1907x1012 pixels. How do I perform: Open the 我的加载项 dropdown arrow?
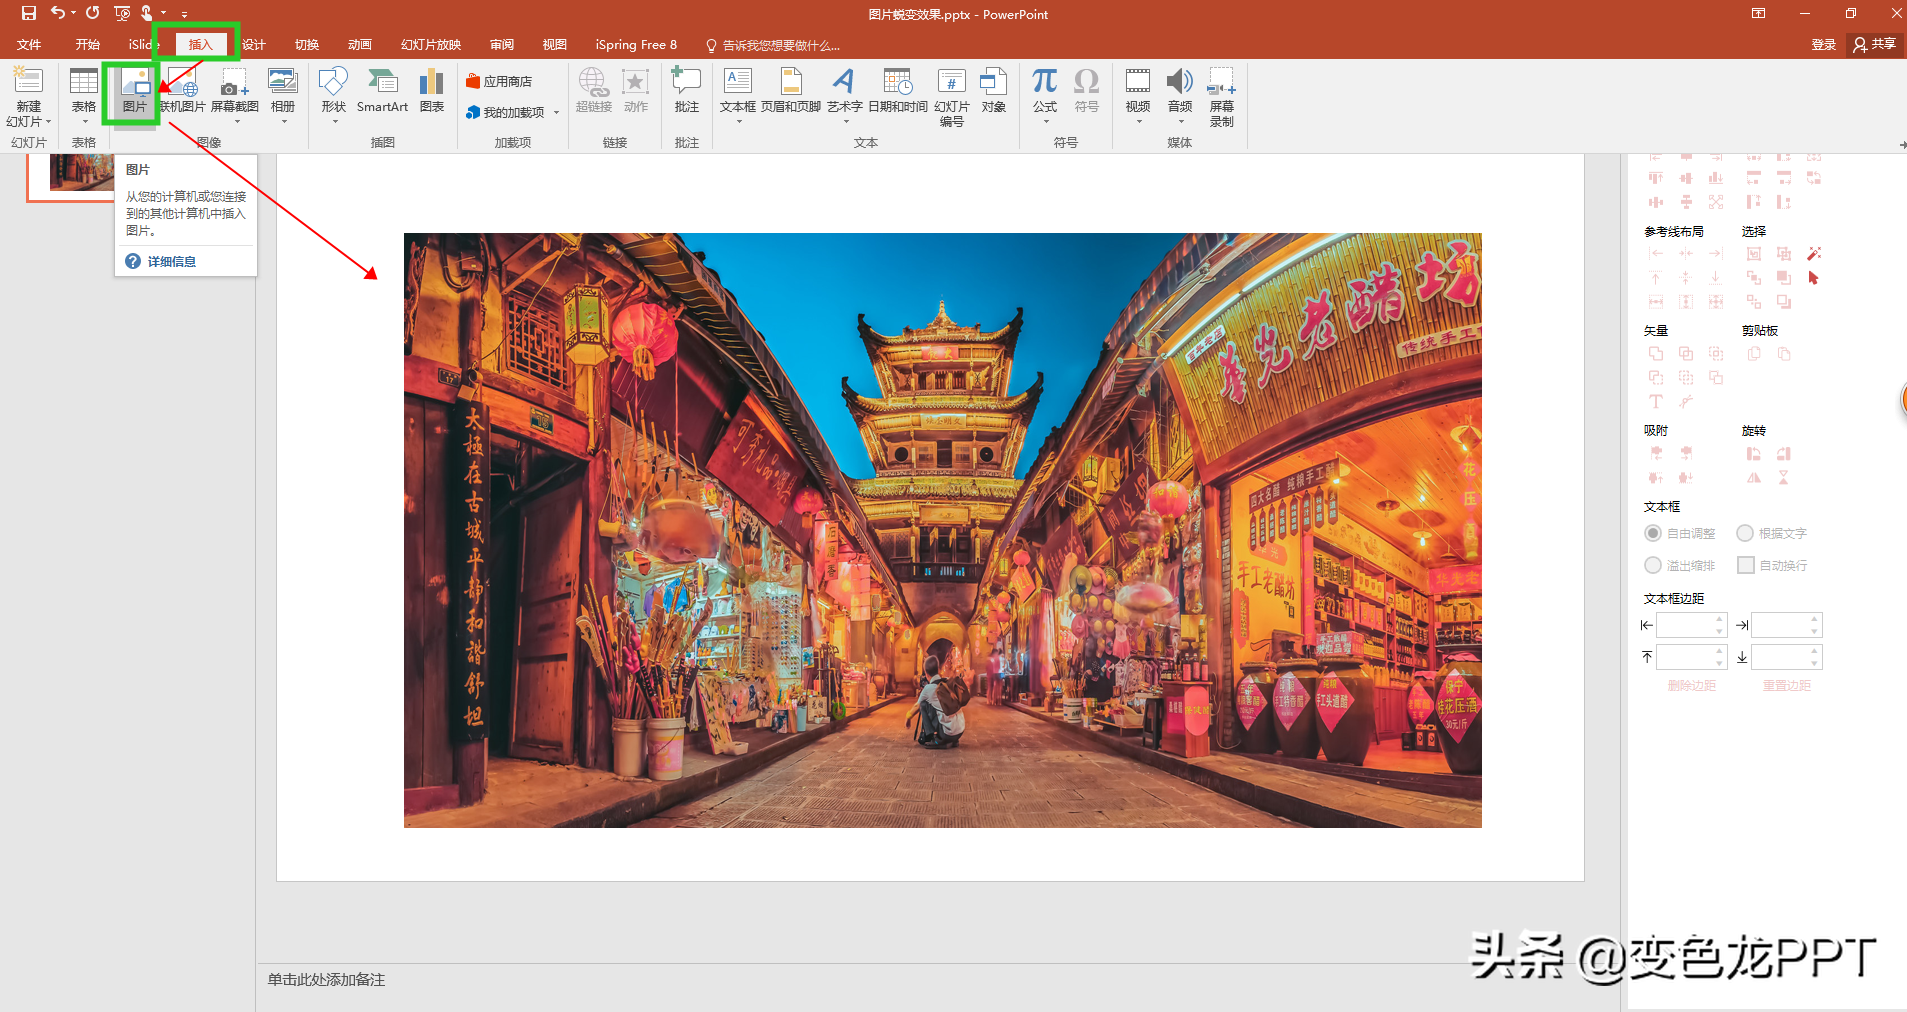click(x=556, y=113)
